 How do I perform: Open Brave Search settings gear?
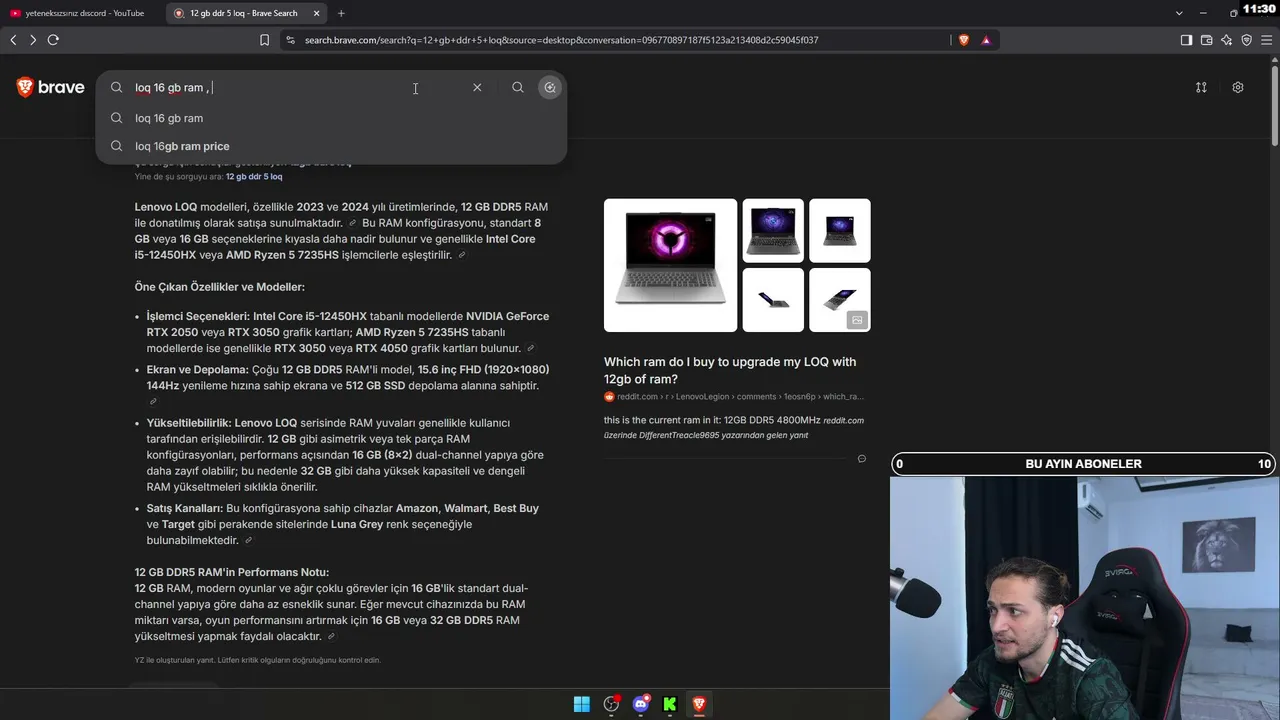pos(1238,87)
